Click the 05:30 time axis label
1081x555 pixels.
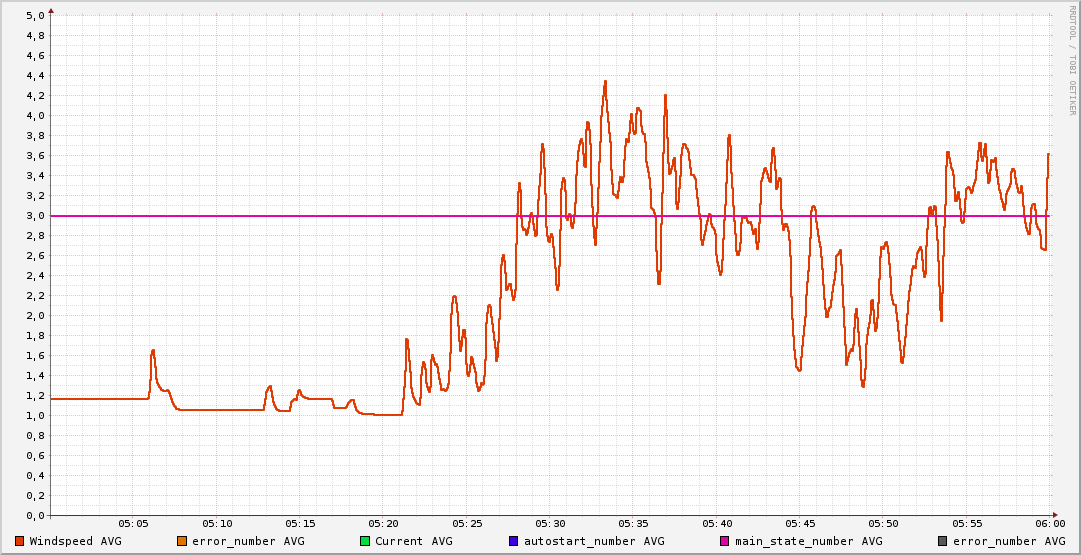pyautogui.click(x=550, y=523)
